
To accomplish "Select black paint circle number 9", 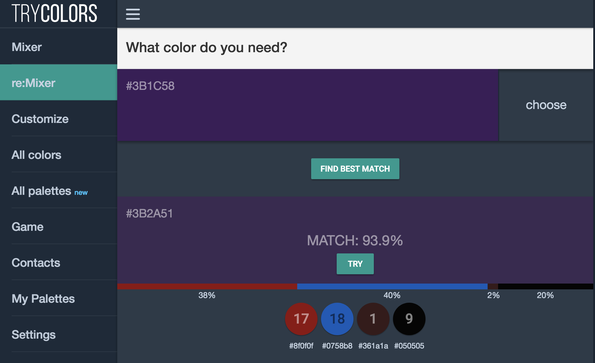I will tap(409, 319).
